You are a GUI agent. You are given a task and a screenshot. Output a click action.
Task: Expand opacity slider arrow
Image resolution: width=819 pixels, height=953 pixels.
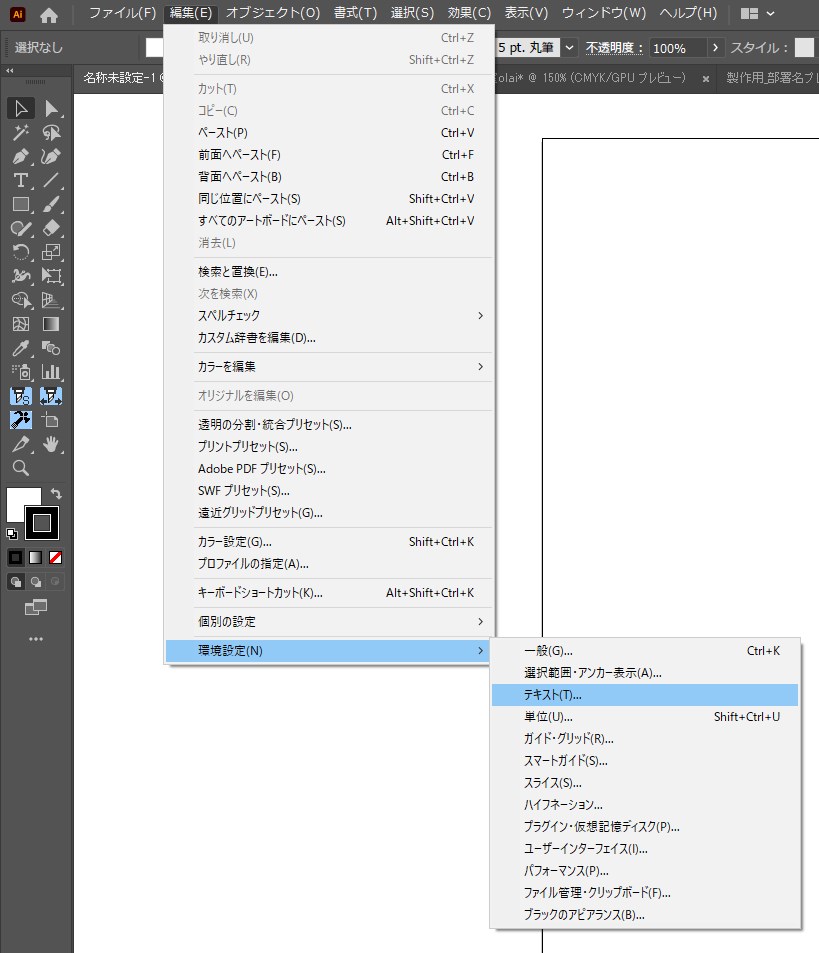click(715, 47)
